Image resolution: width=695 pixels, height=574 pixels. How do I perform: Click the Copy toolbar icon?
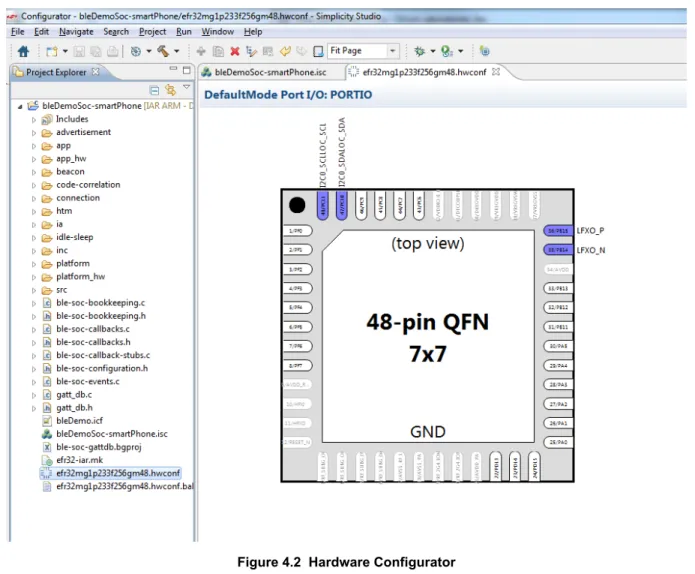tap(218, 51)
